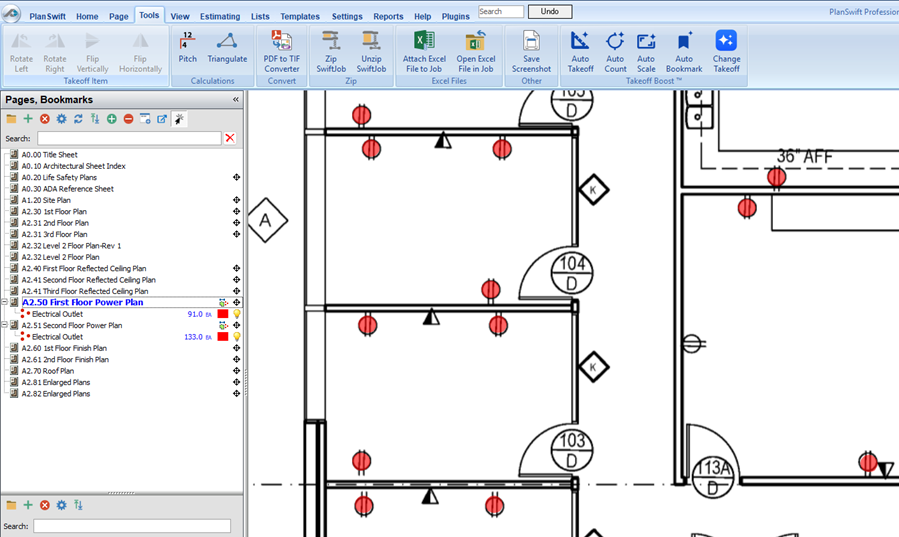Click red X delete icon in Pages toolbar

pos(45,119)
